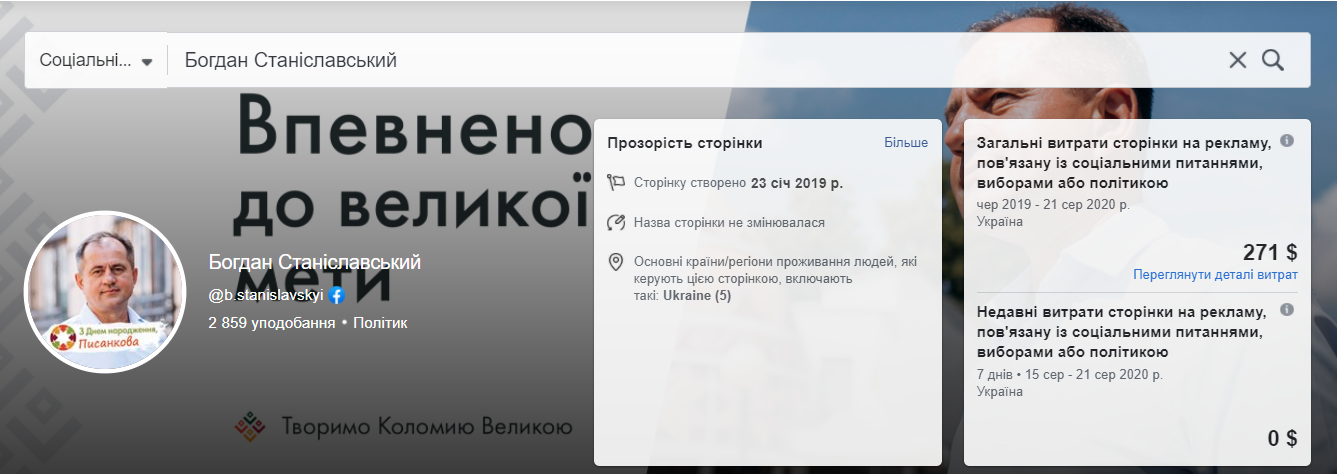
Task: Click the @b.stanislavskyi handle
Action: (267, 295)
